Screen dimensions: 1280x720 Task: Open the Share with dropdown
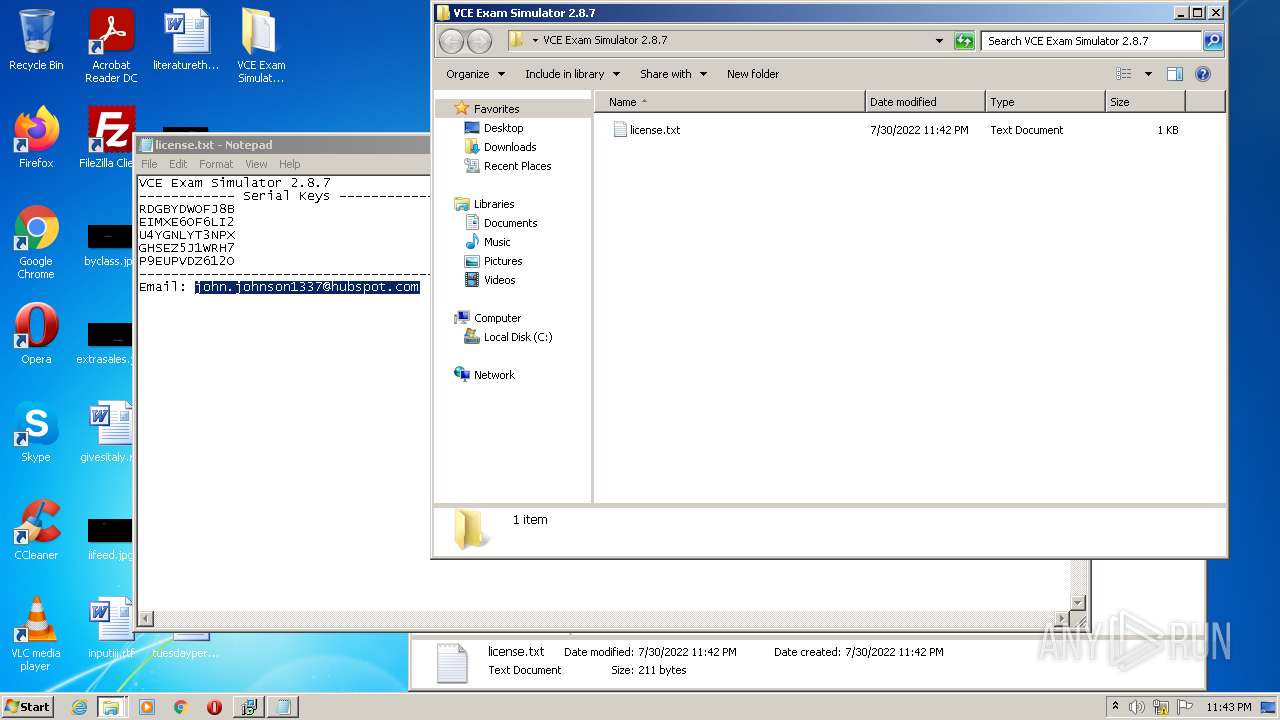(673, 74)
